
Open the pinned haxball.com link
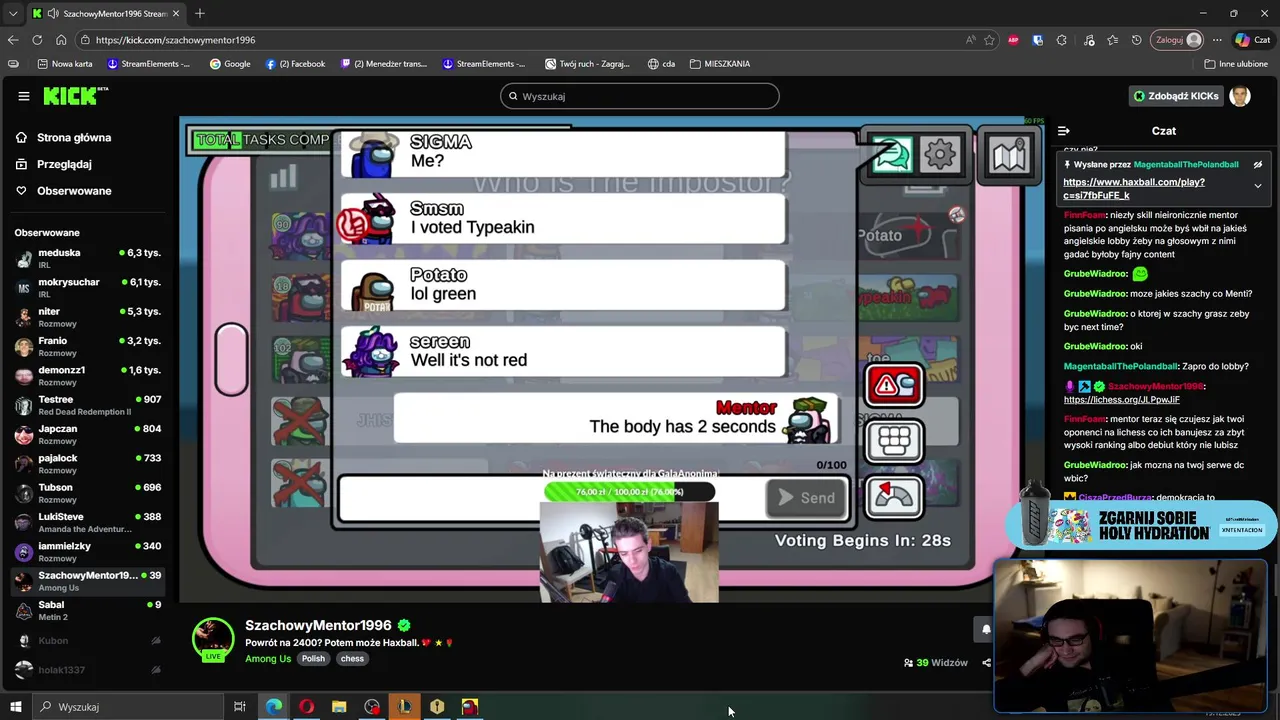pyautogui.click(x=1134, y=189)
